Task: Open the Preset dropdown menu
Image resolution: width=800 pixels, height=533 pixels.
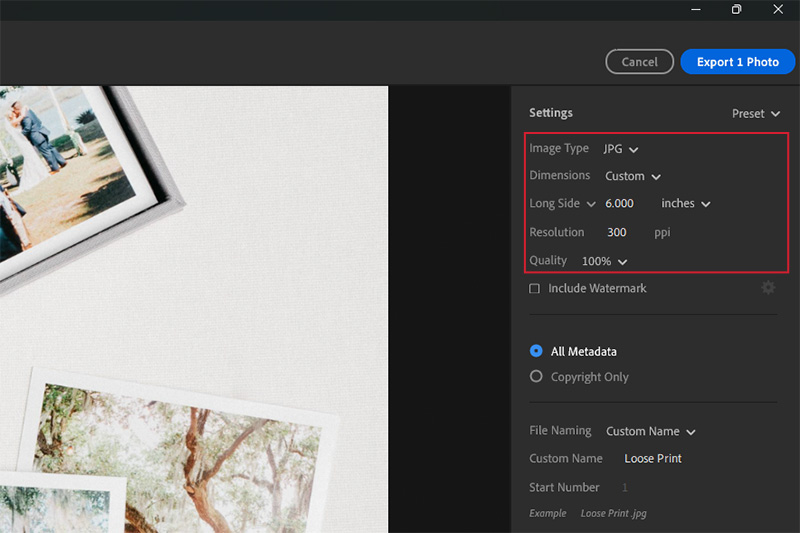Action: (x=755, y=114)
